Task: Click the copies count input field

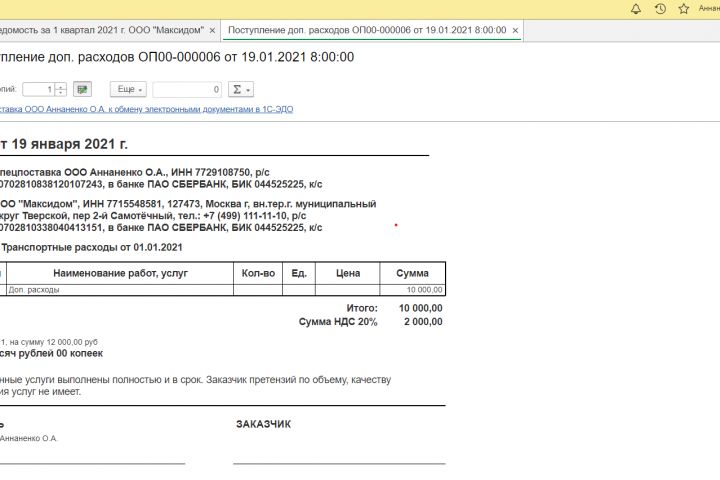Action: tap(38, 89)
